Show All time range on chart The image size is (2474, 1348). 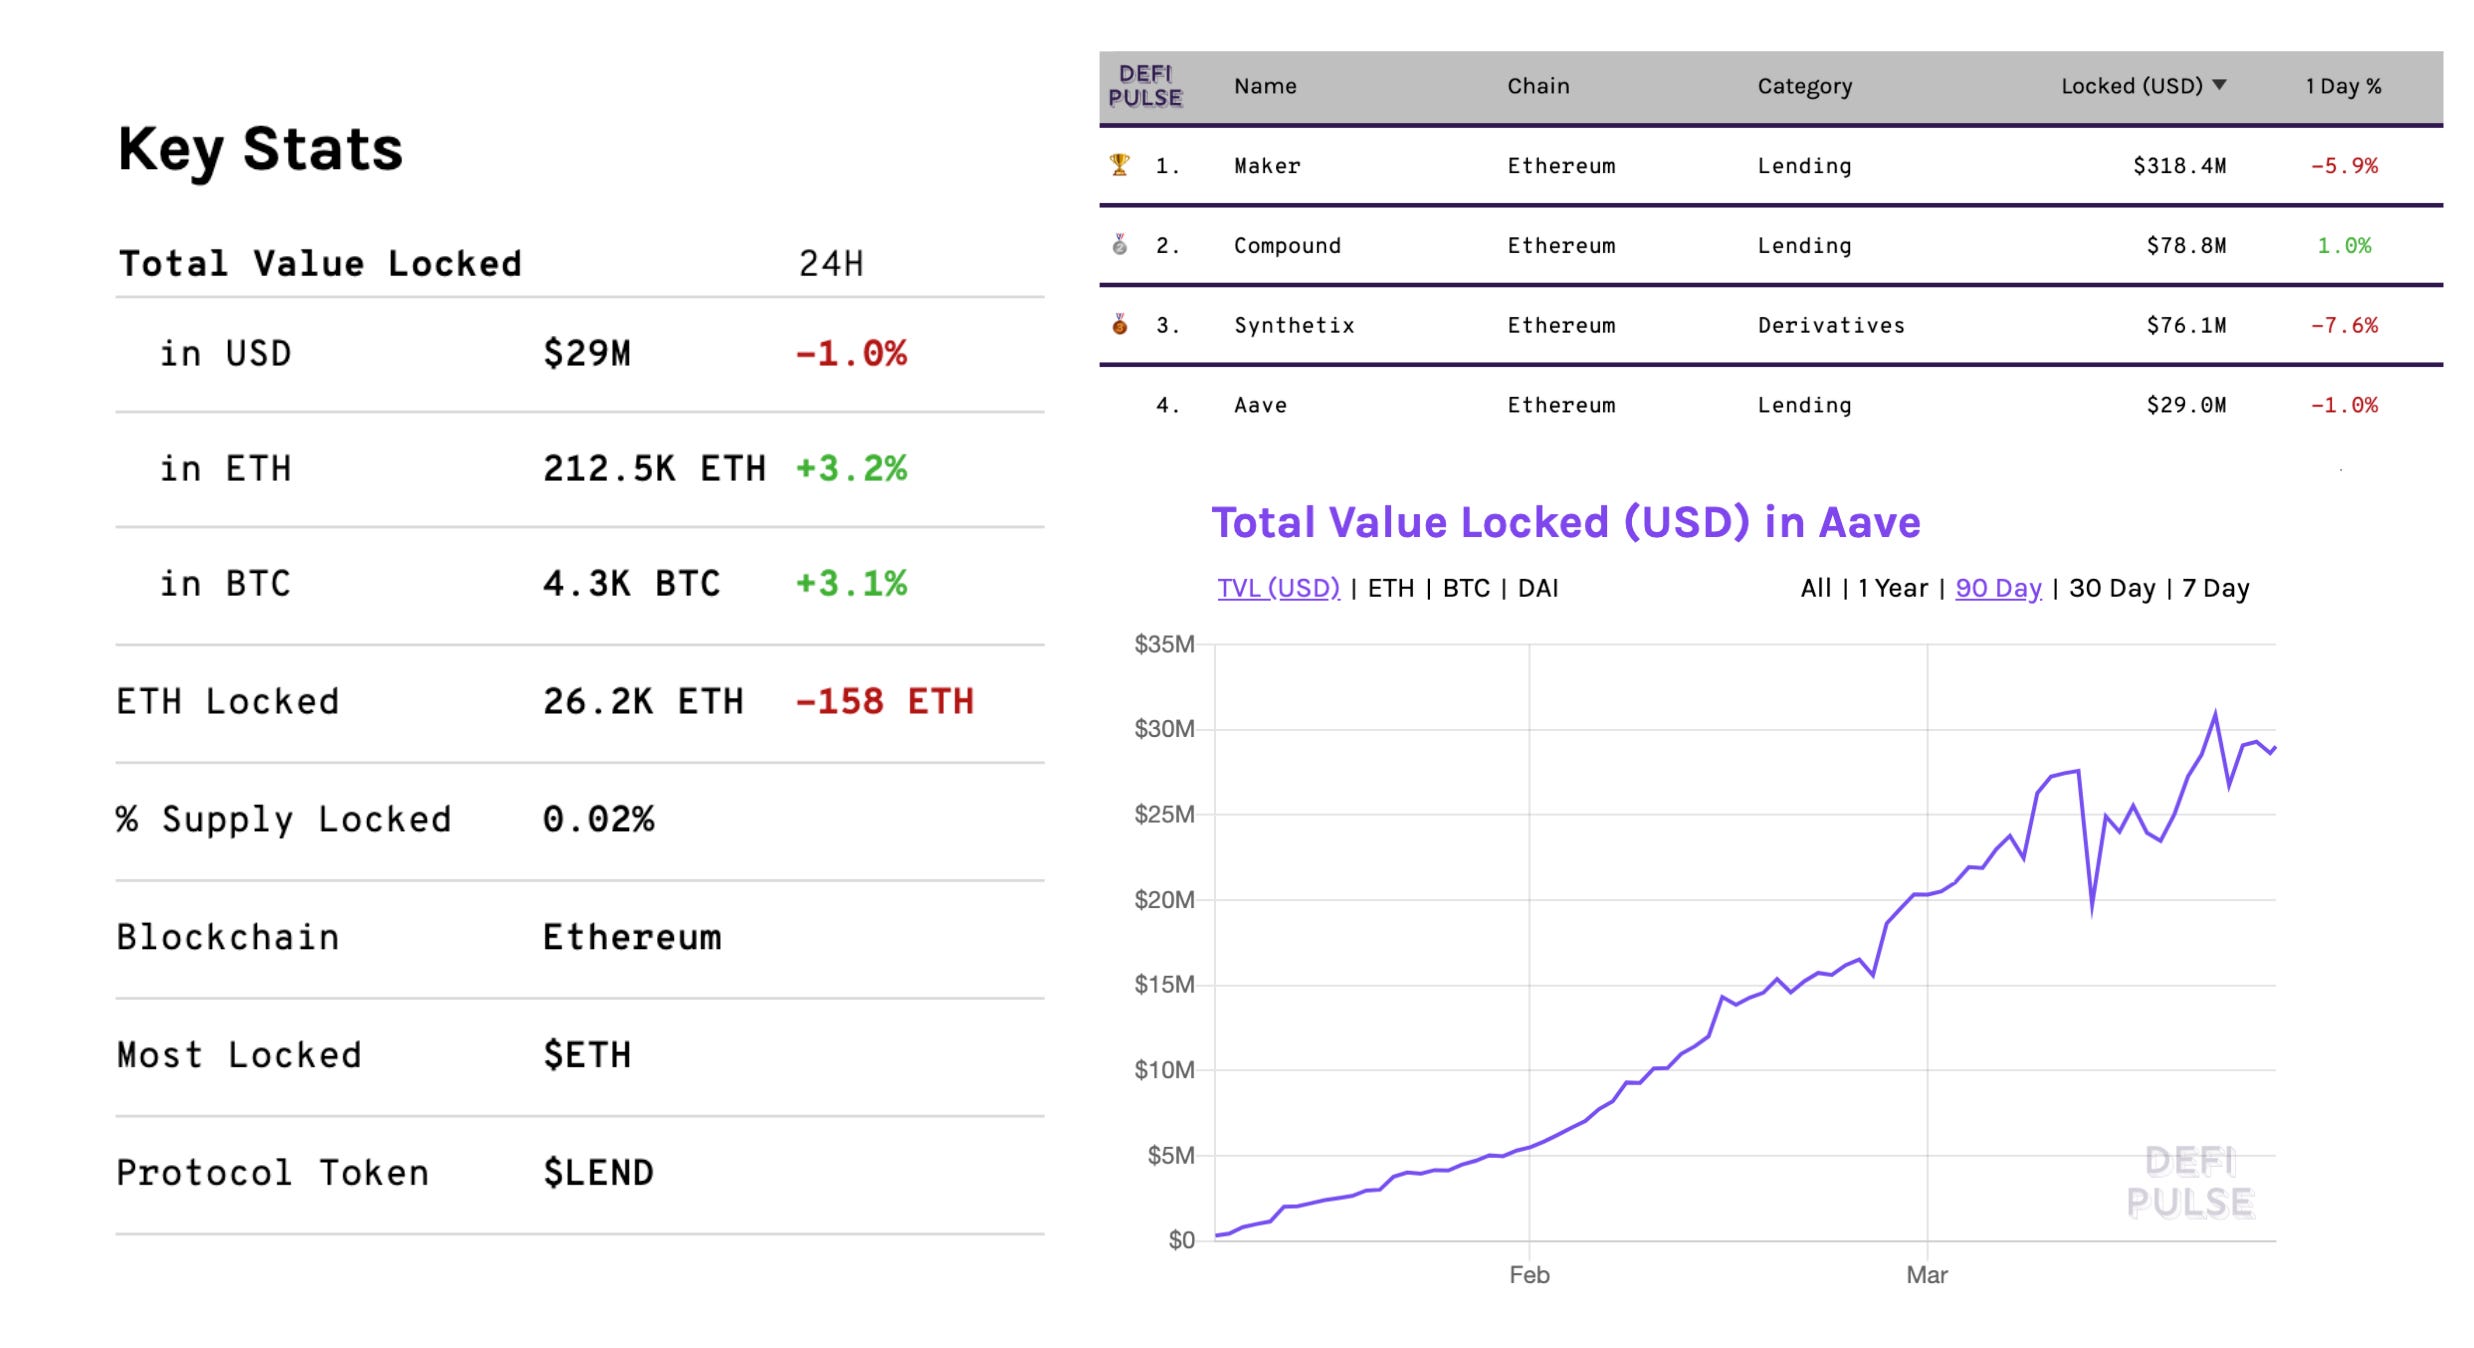pos(1815,588)
